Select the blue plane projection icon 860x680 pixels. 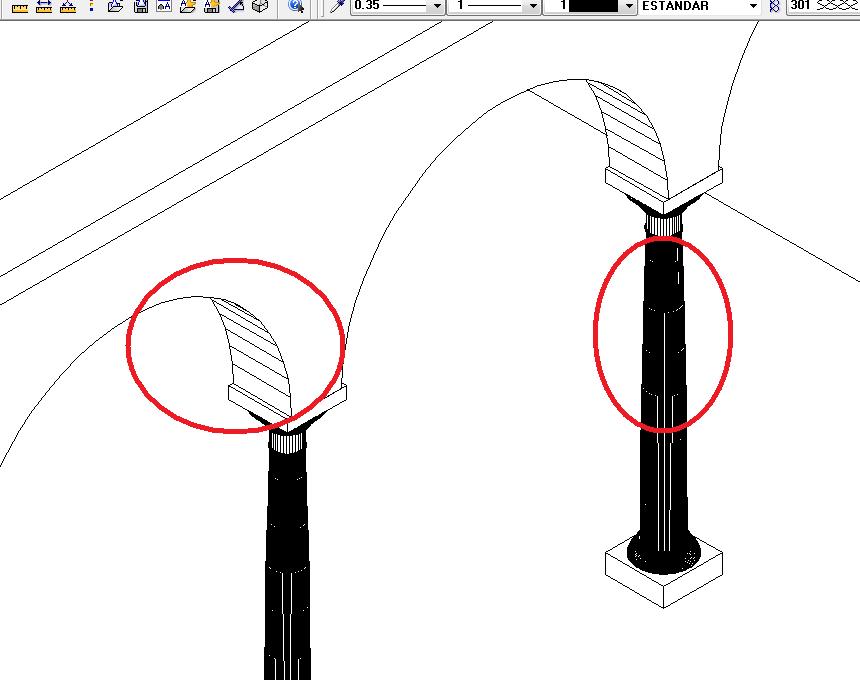click(x=236, y=6)
